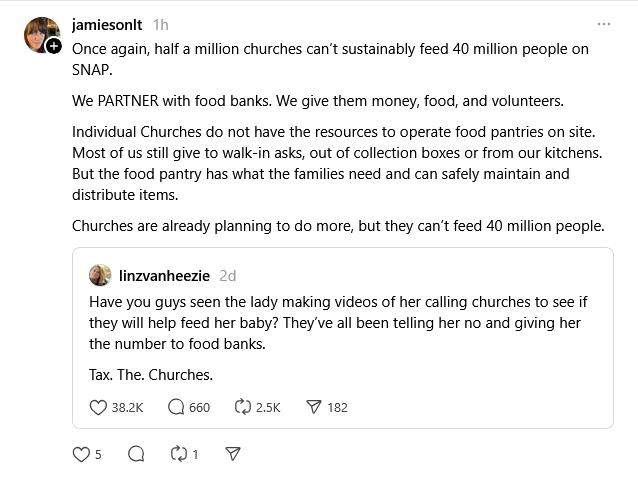The width and height of the screenshot is (638, 479).
Task: Open the three-dot more options menu
Action: 603,24
